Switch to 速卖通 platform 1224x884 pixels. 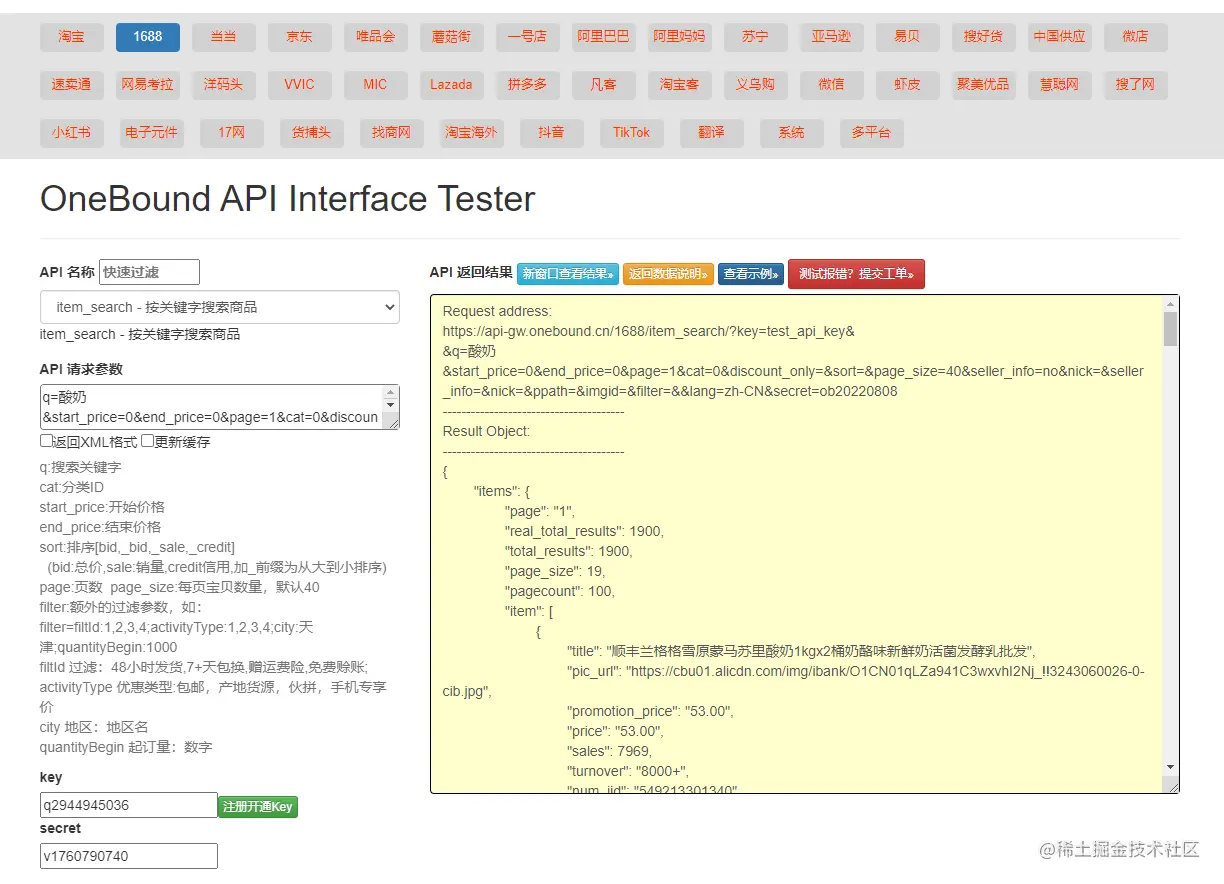[72, 85]
